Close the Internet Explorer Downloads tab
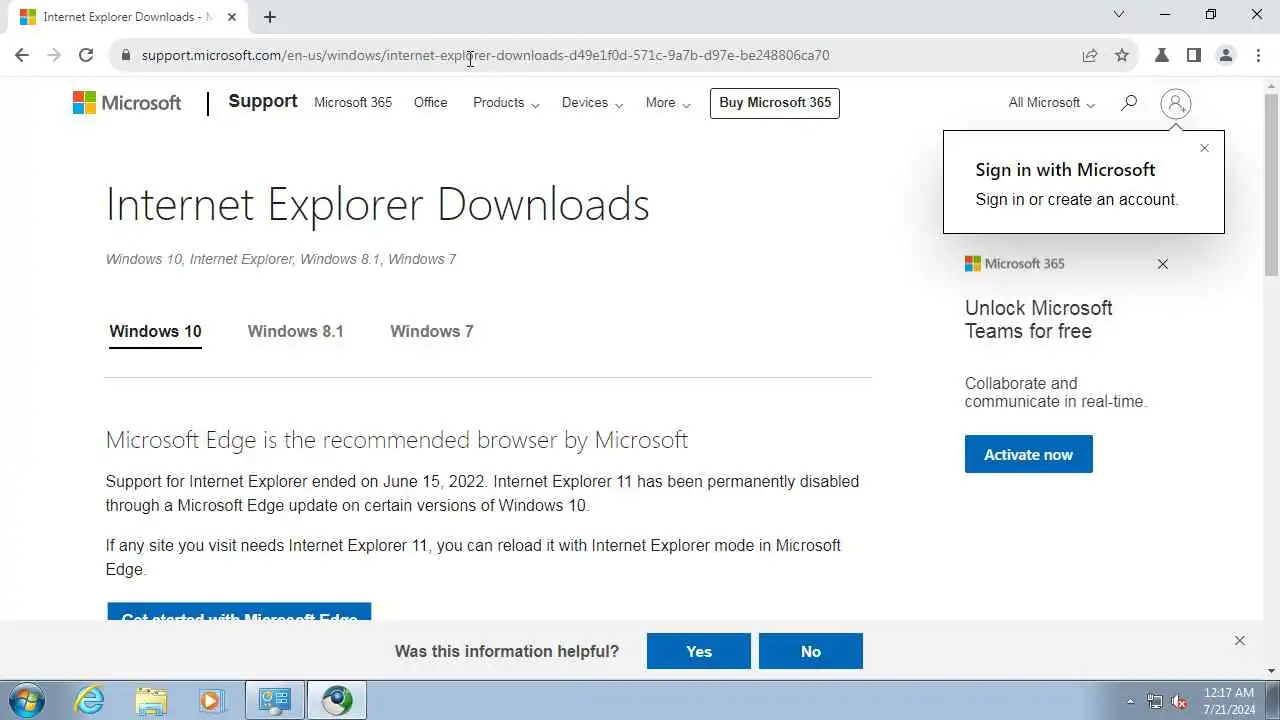Screen dimensions: 1280x720 (232, 16)
